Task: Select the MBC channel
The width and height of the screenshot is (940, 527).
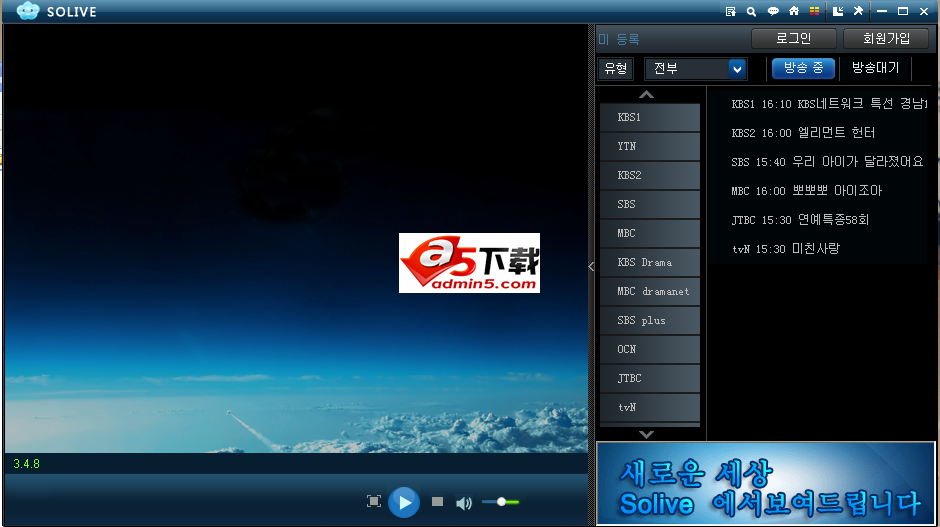Action: tap(650, 233)
